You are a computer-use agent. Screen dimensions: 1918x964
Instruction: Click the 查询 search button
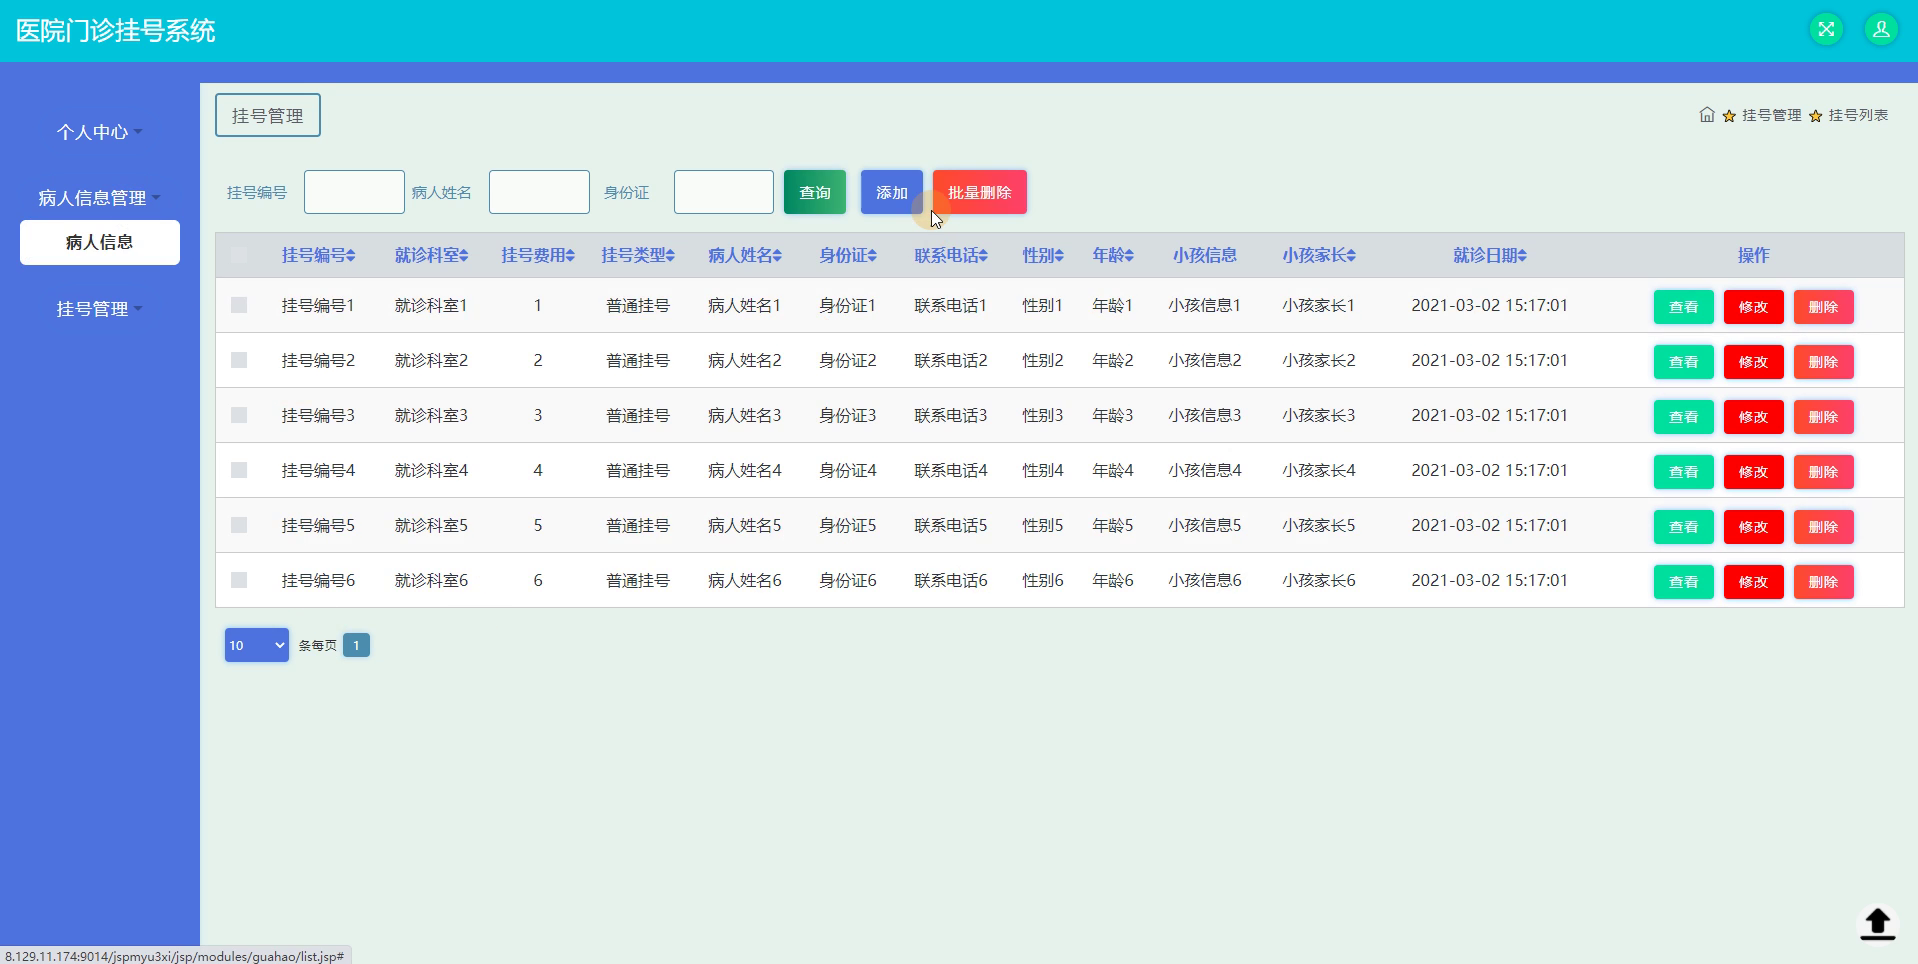pos(815,192)
